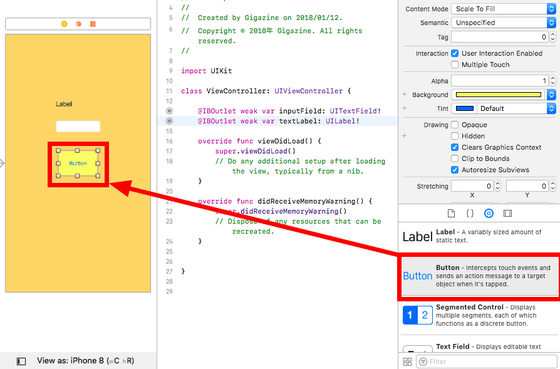Screen dimensions: 560x369
Task: Toggle the document outline sidebar icon
Action: 21,361
